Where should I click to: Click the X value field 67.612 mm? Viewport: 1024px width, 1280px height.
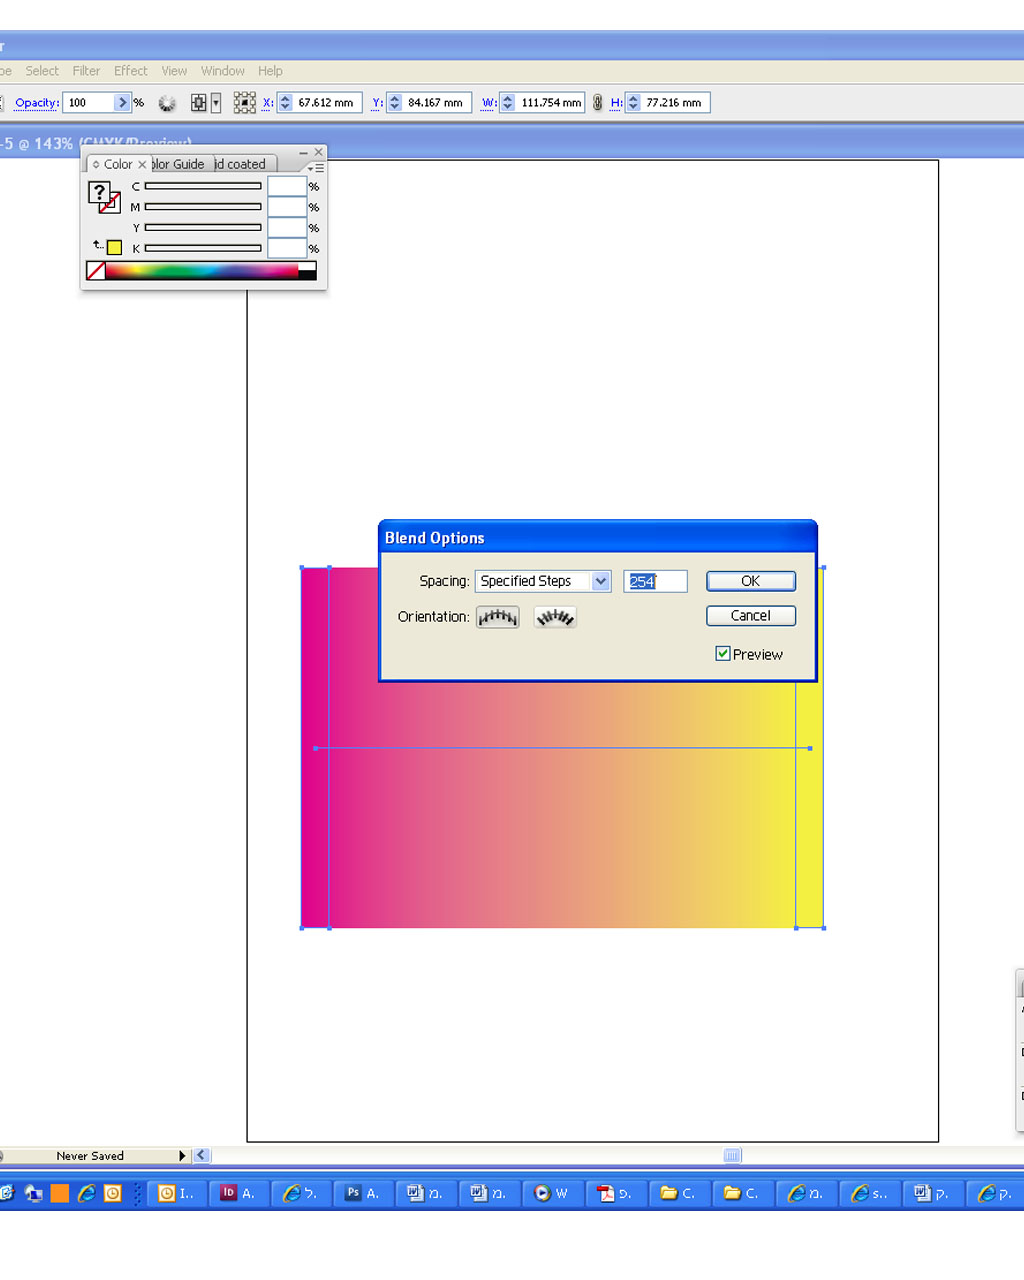click(x=327, y=103)
